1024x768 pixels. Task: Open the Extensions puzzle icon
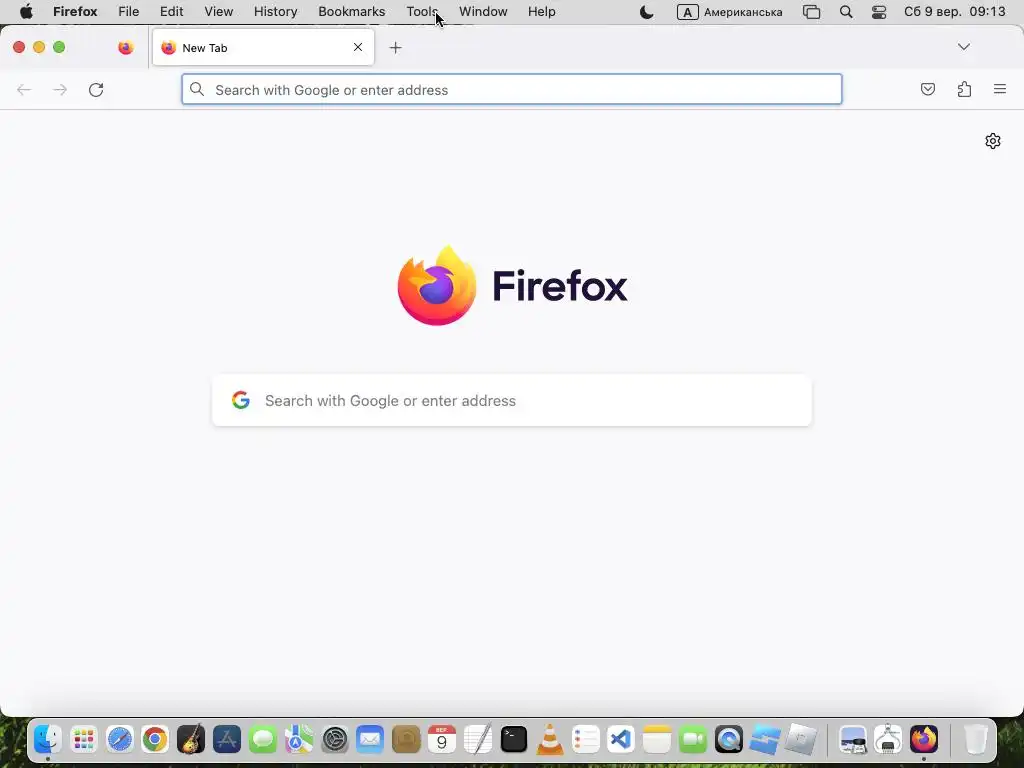click(964, 89)
